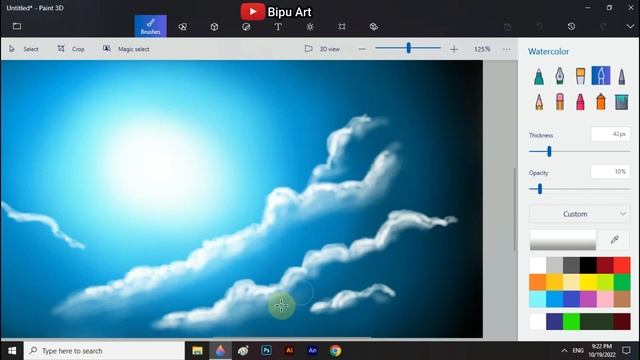This screenshot has width=640, height=360.
Task: Open the 3D library tab
Action: pos(373,27)
